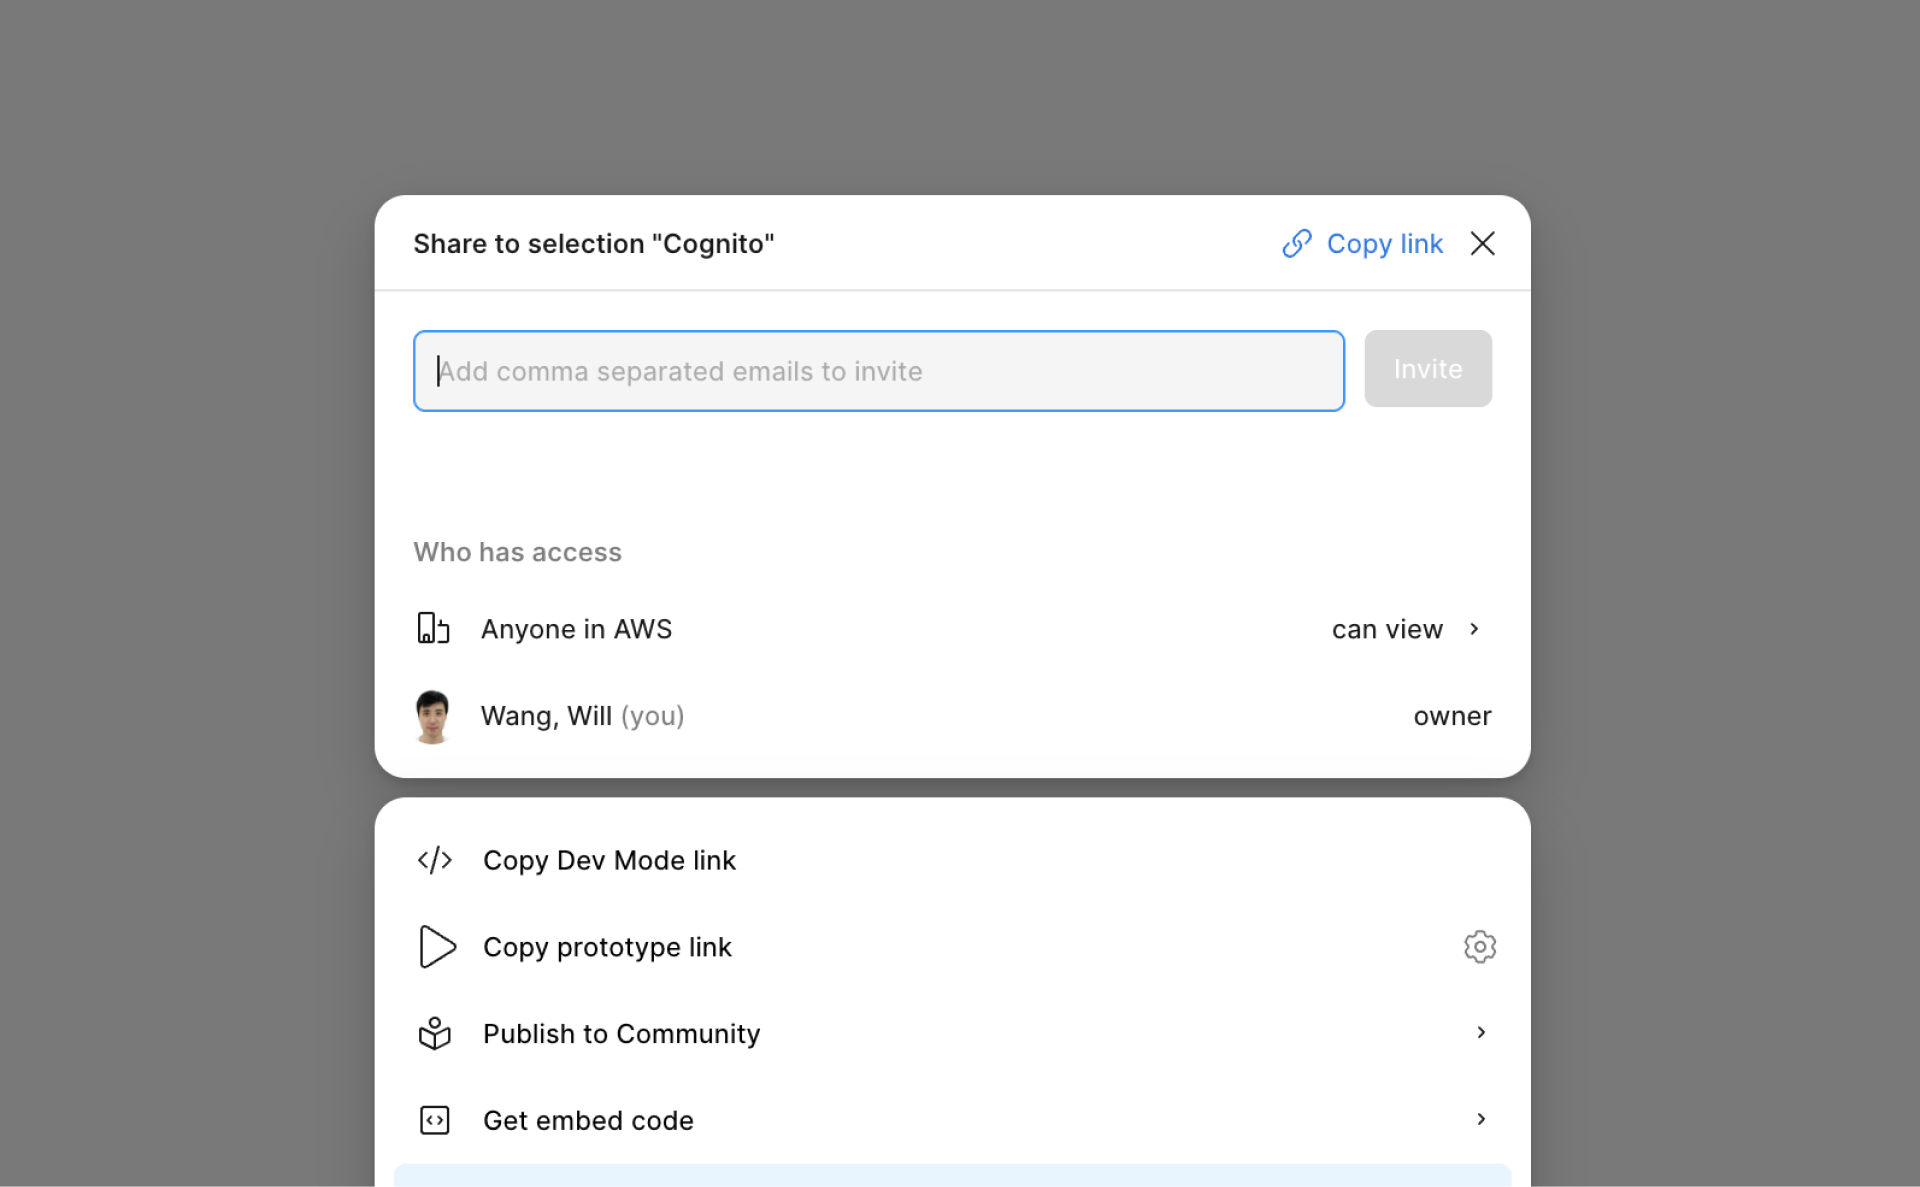
Task: Click the Publish to Community icon
Action: tap(435, 1033)
